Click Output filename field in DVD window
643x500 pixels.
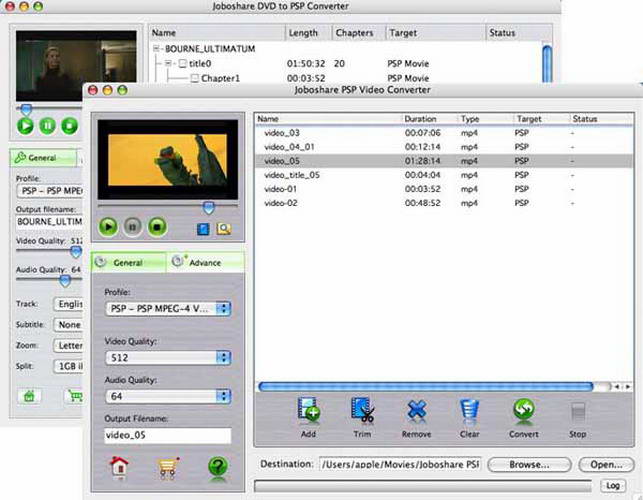click(x=49, y=222)
